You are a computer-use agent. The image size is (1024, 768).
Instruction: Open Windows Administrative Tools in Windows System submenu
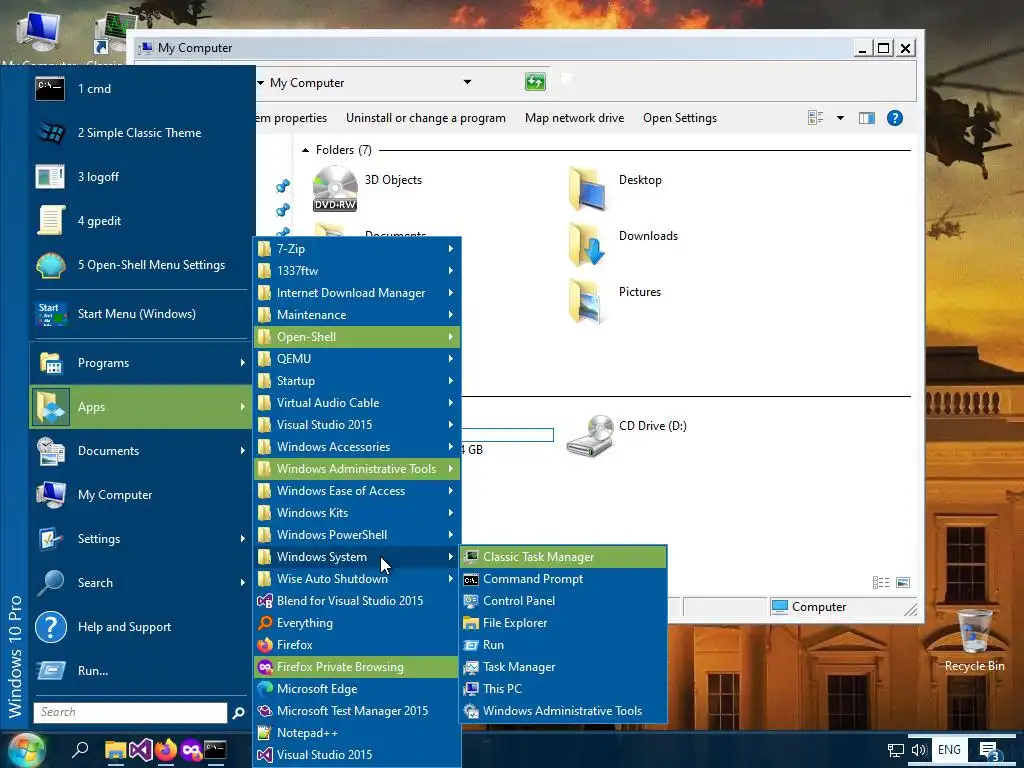563,711
